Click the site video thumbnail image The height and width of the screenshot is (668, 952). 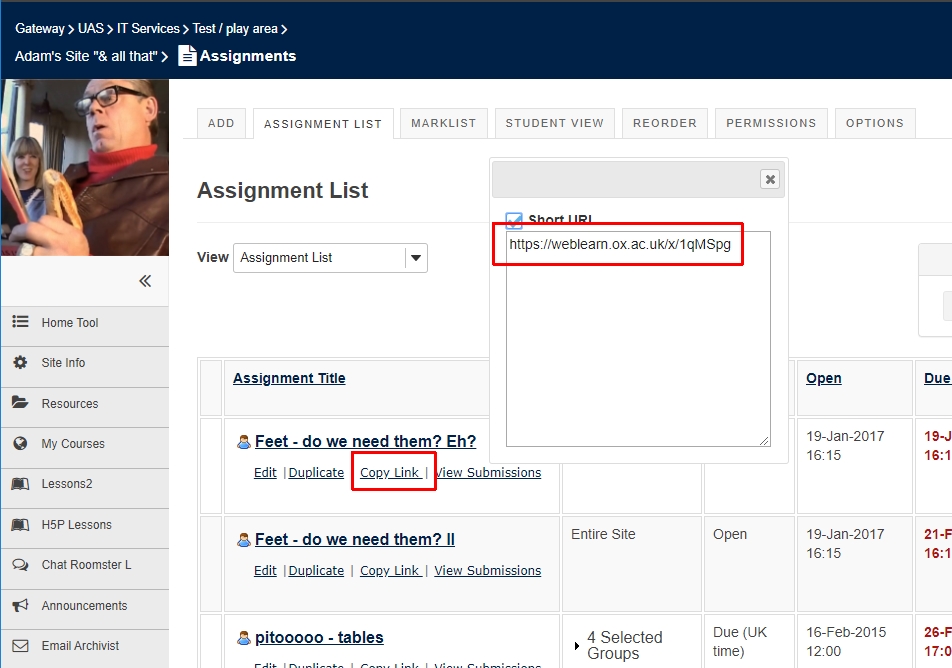(84, 167)
